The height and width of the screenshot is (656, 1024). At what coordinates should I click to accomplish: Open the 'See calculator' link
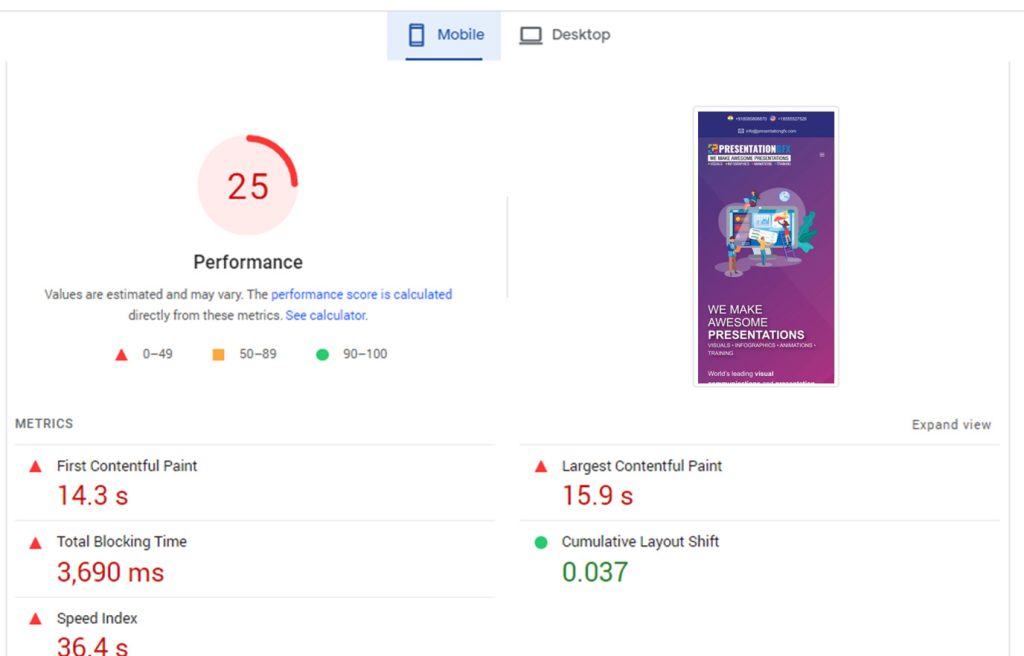[325, 315]
